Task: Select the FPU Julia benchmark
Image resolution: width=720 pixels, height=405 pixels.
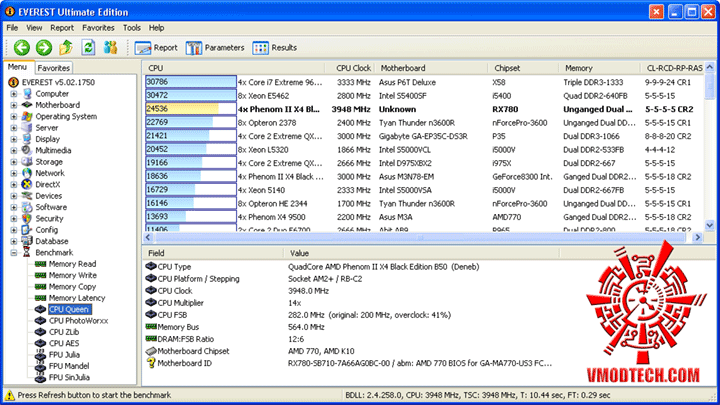Action: click(64, 354)
